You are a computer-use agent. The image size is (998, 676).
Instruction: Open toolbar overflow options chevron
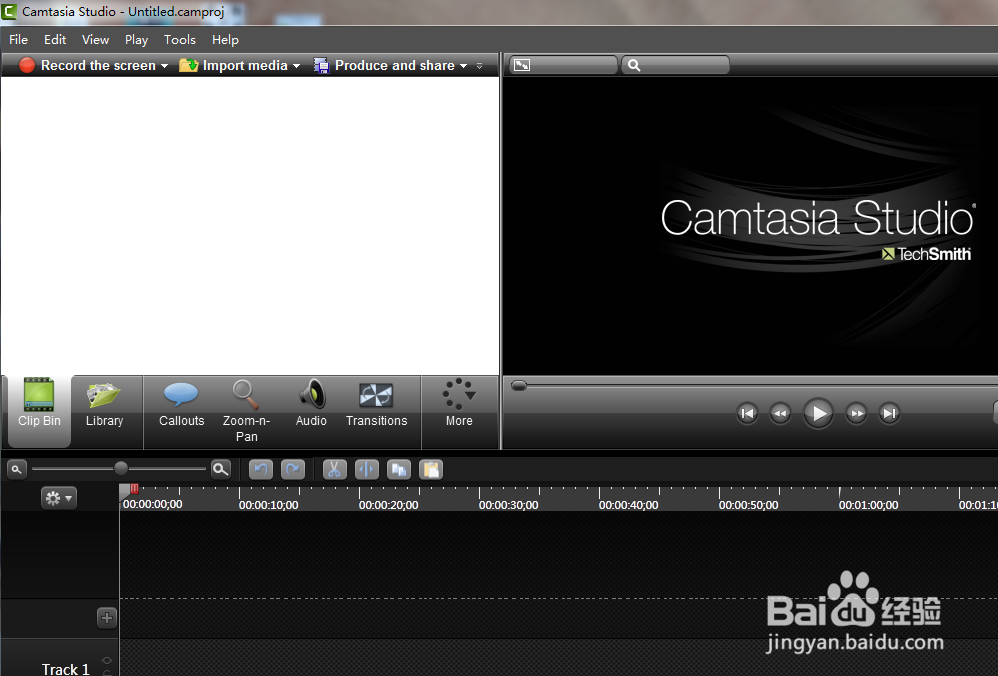479,66
